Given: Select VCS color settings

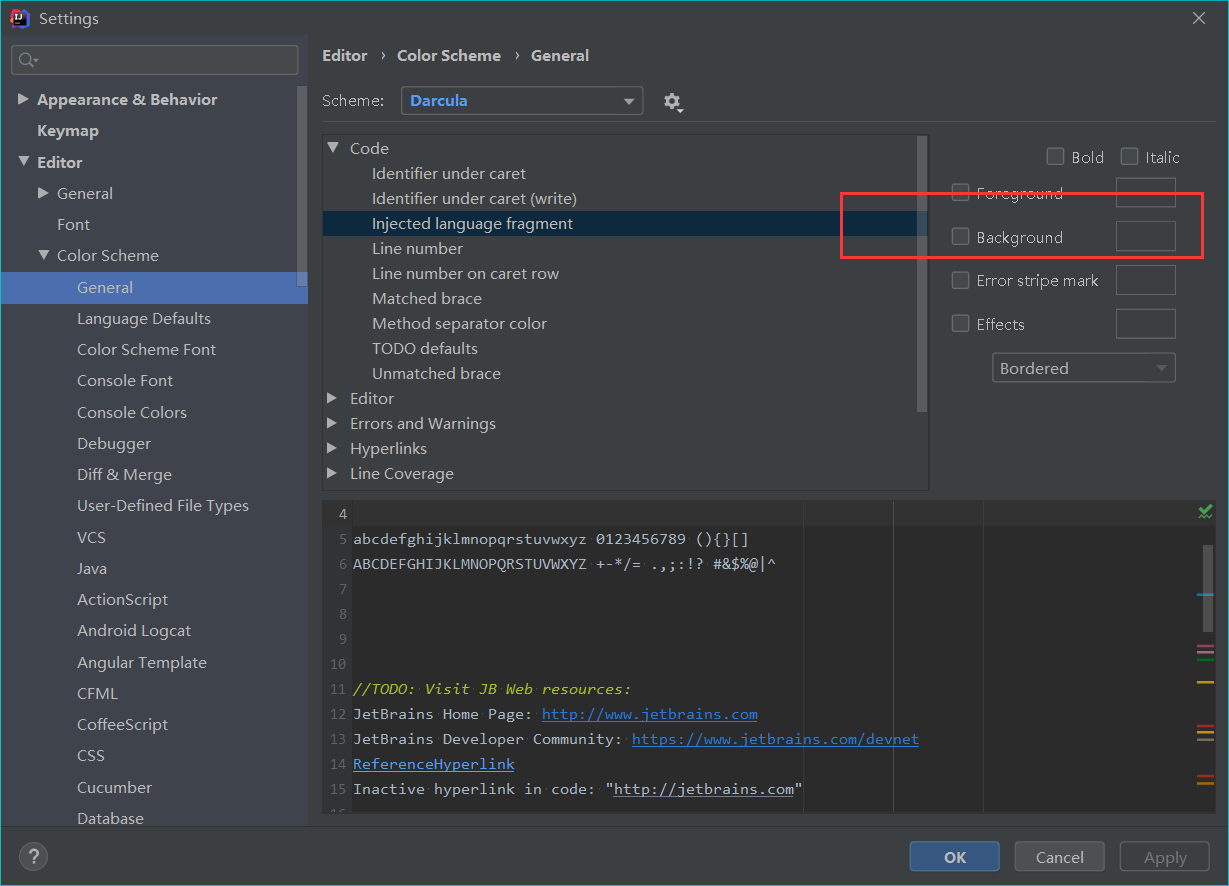Looking at the screenshot, I should (x=91, y=538).
